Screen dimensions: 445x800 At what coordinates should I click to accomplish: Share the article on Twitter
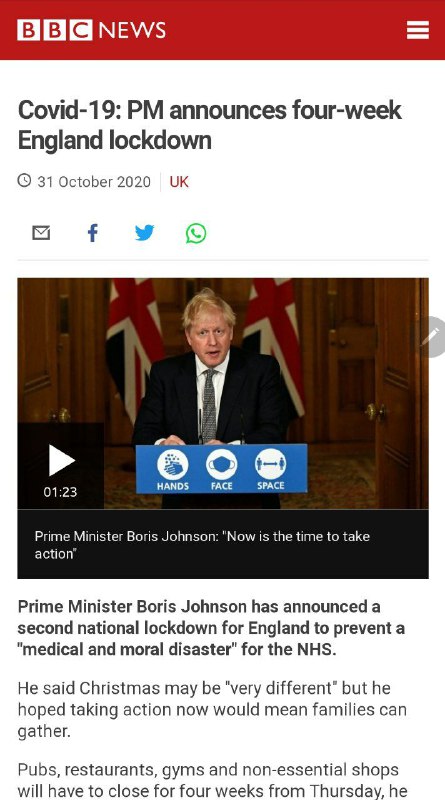(144, 233)
